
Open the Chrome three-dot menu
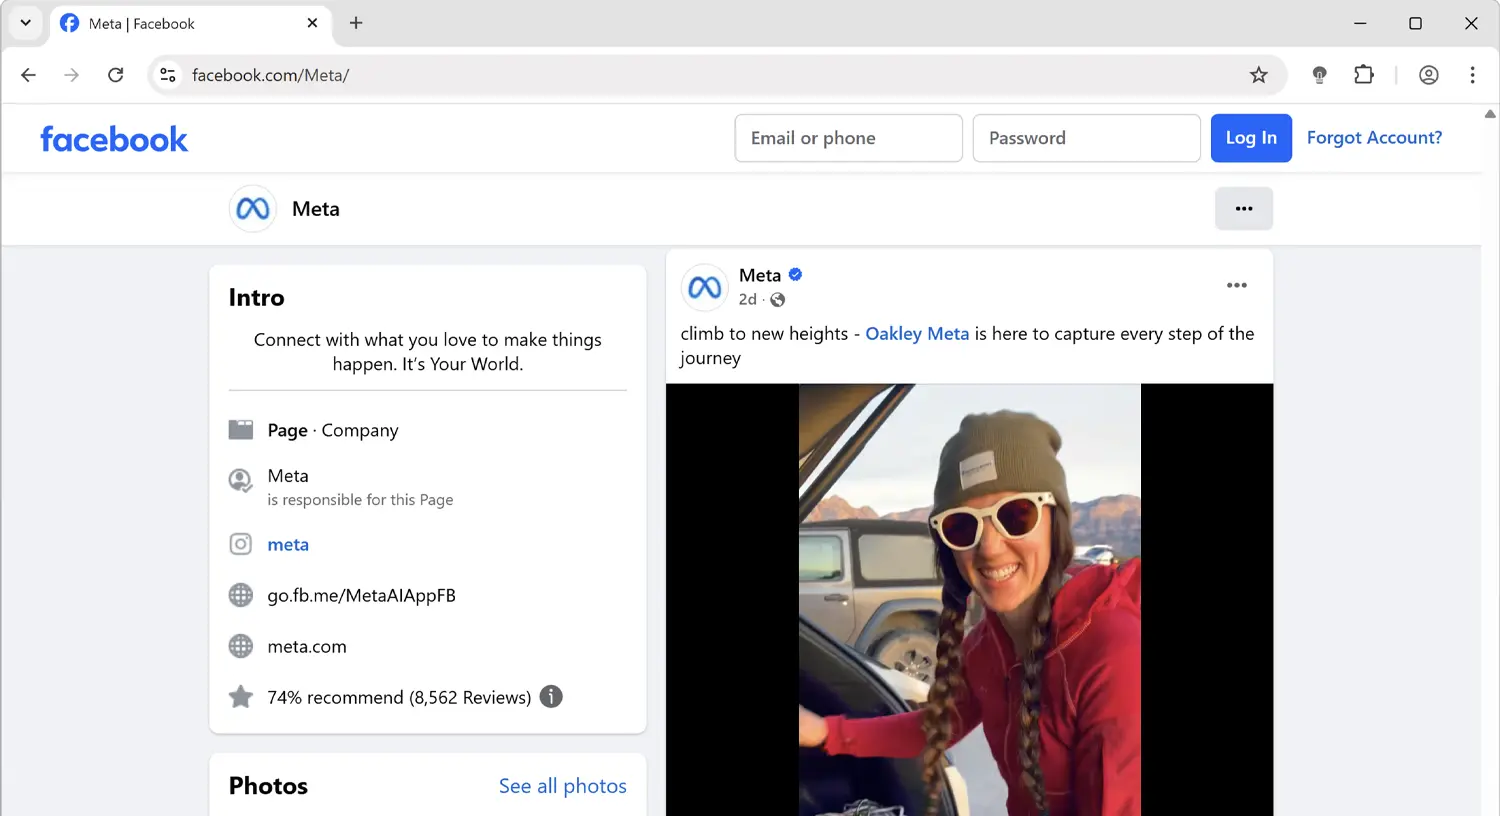(1472, 74)
